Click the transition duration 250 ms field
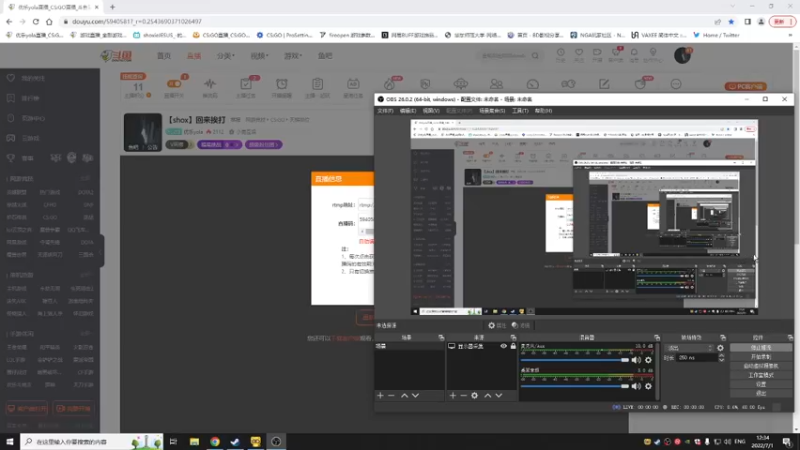This screenshot has height=450, width=800. [697, 358]
